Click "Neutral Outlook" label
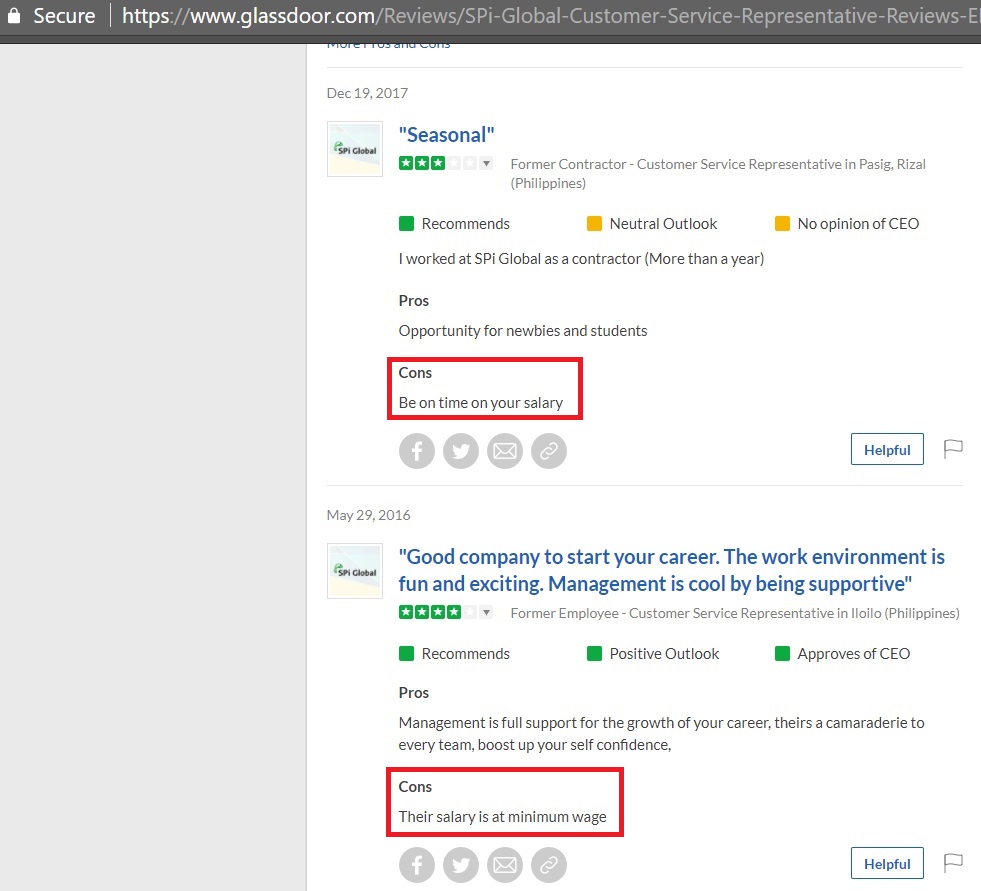This screenshot has width=981, height=891. click(663, 224)
